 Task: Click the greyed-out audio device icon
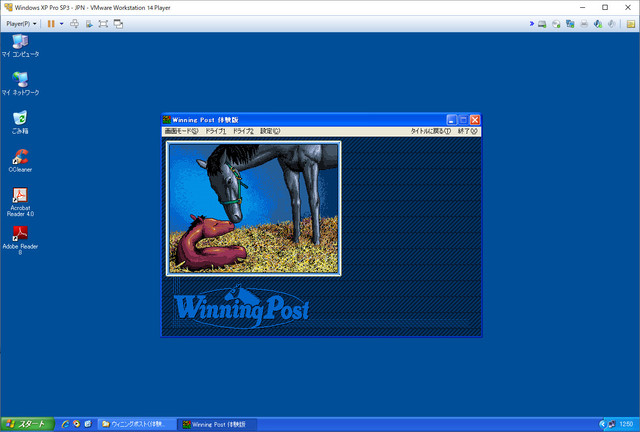click(x=611, y=24)
